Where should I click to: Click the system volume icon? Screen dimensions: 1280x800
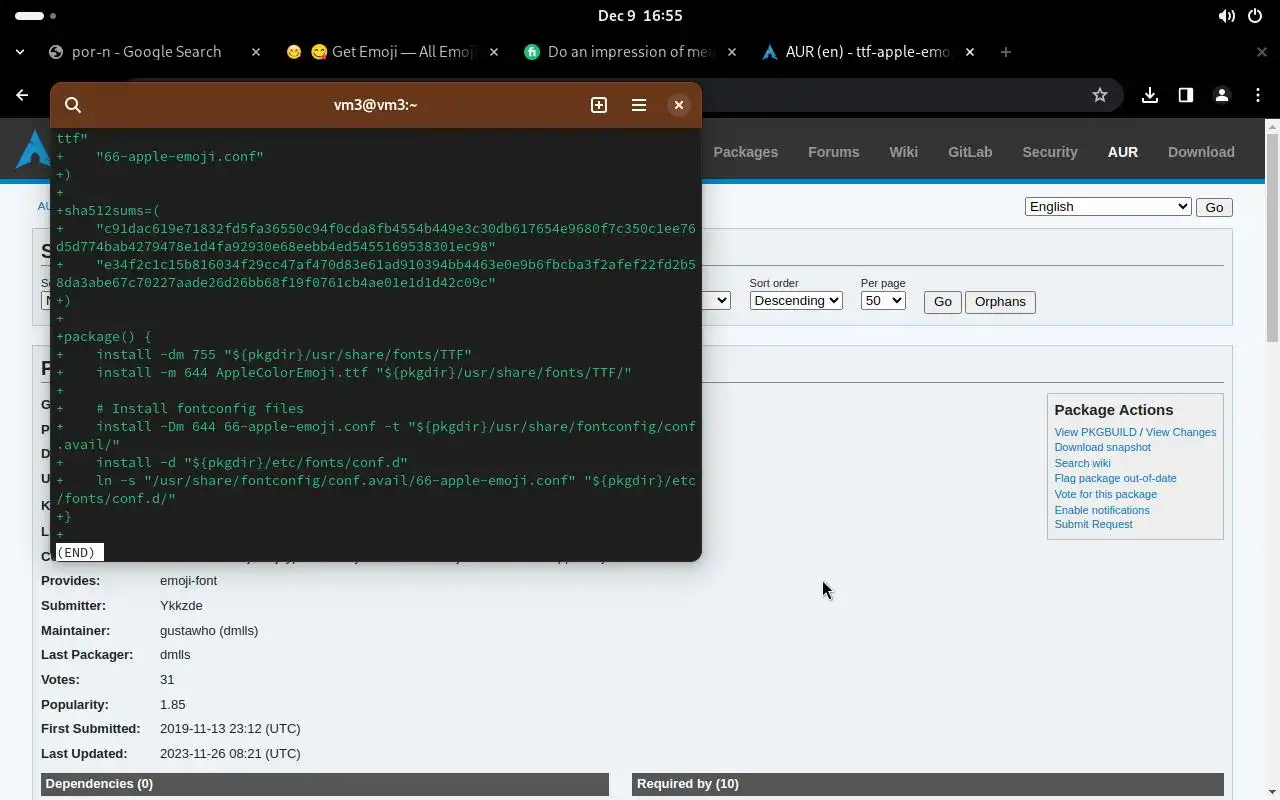coord(1226,16)
